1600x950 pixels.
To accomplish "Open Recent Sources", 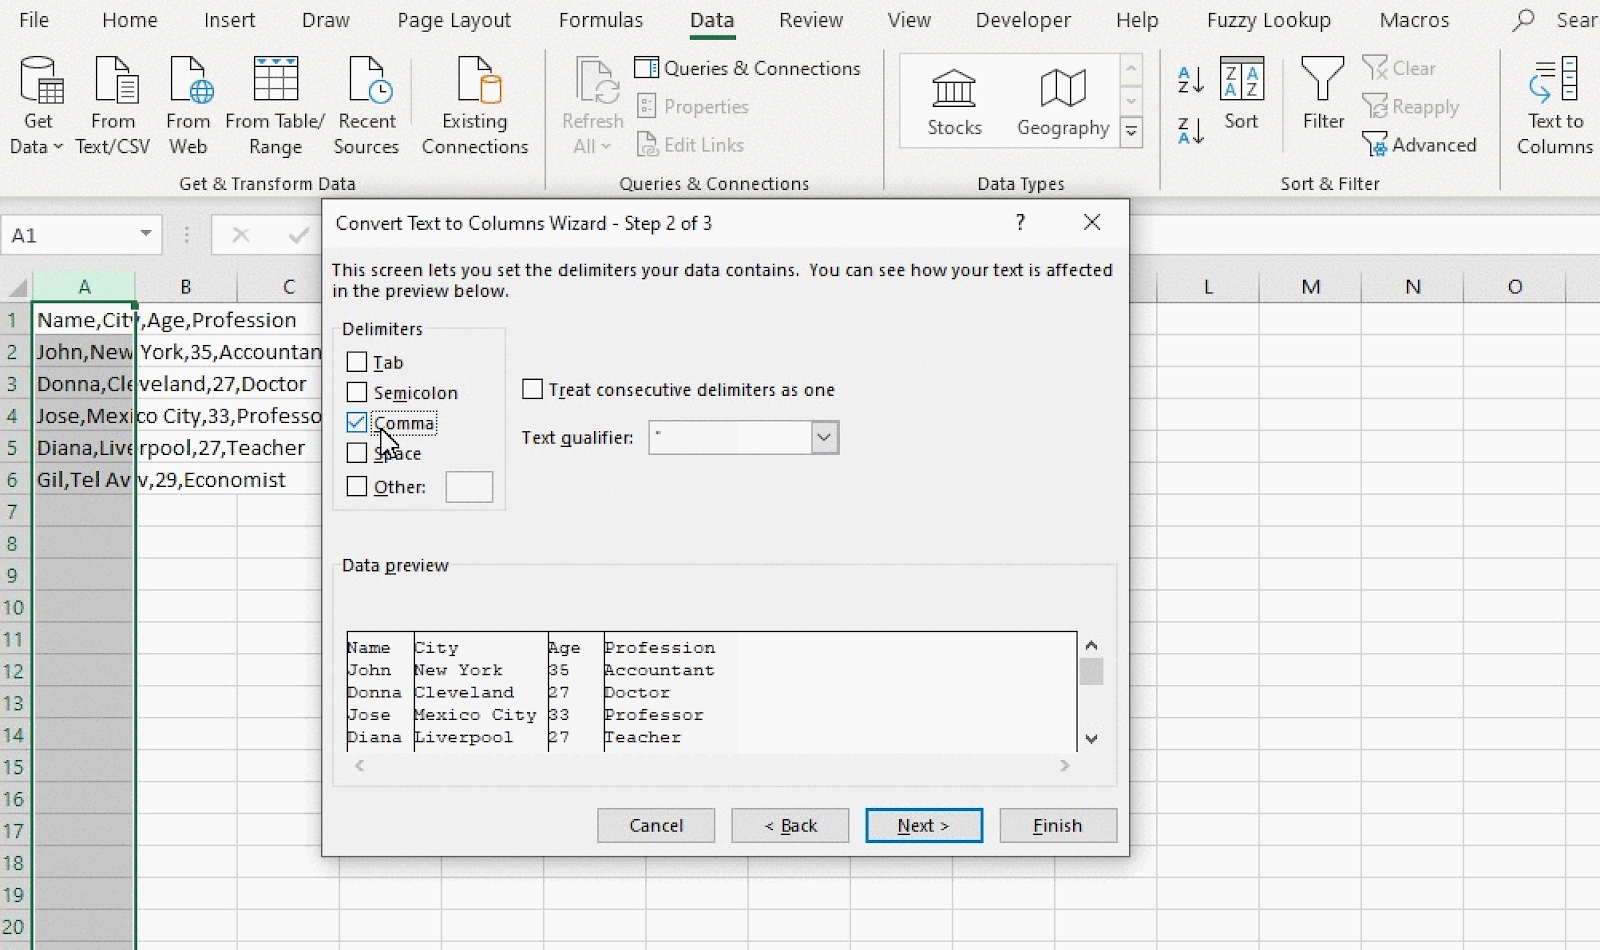I will pyautogui.click(x=366, y=106).
